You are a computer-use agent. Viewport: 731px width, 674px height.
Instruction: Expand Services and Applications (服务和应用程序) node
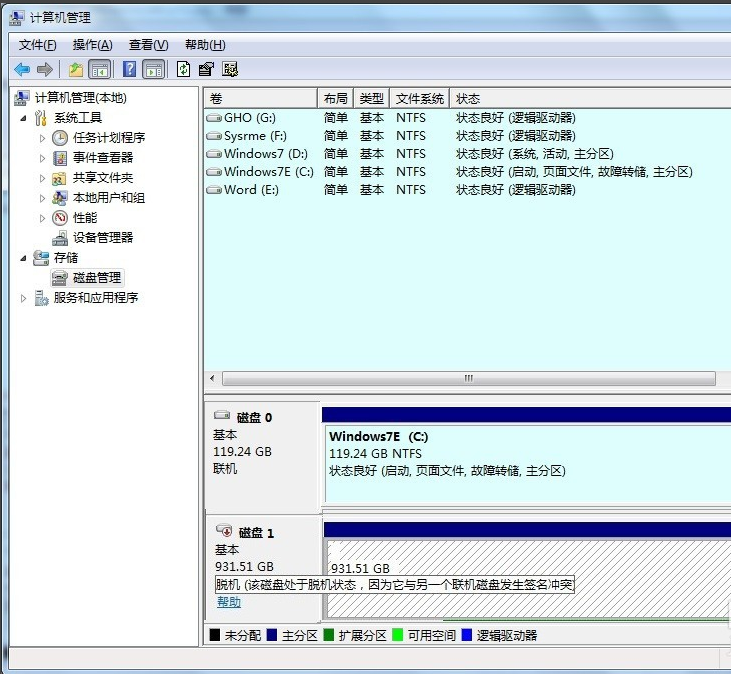[x=24, y=298]
